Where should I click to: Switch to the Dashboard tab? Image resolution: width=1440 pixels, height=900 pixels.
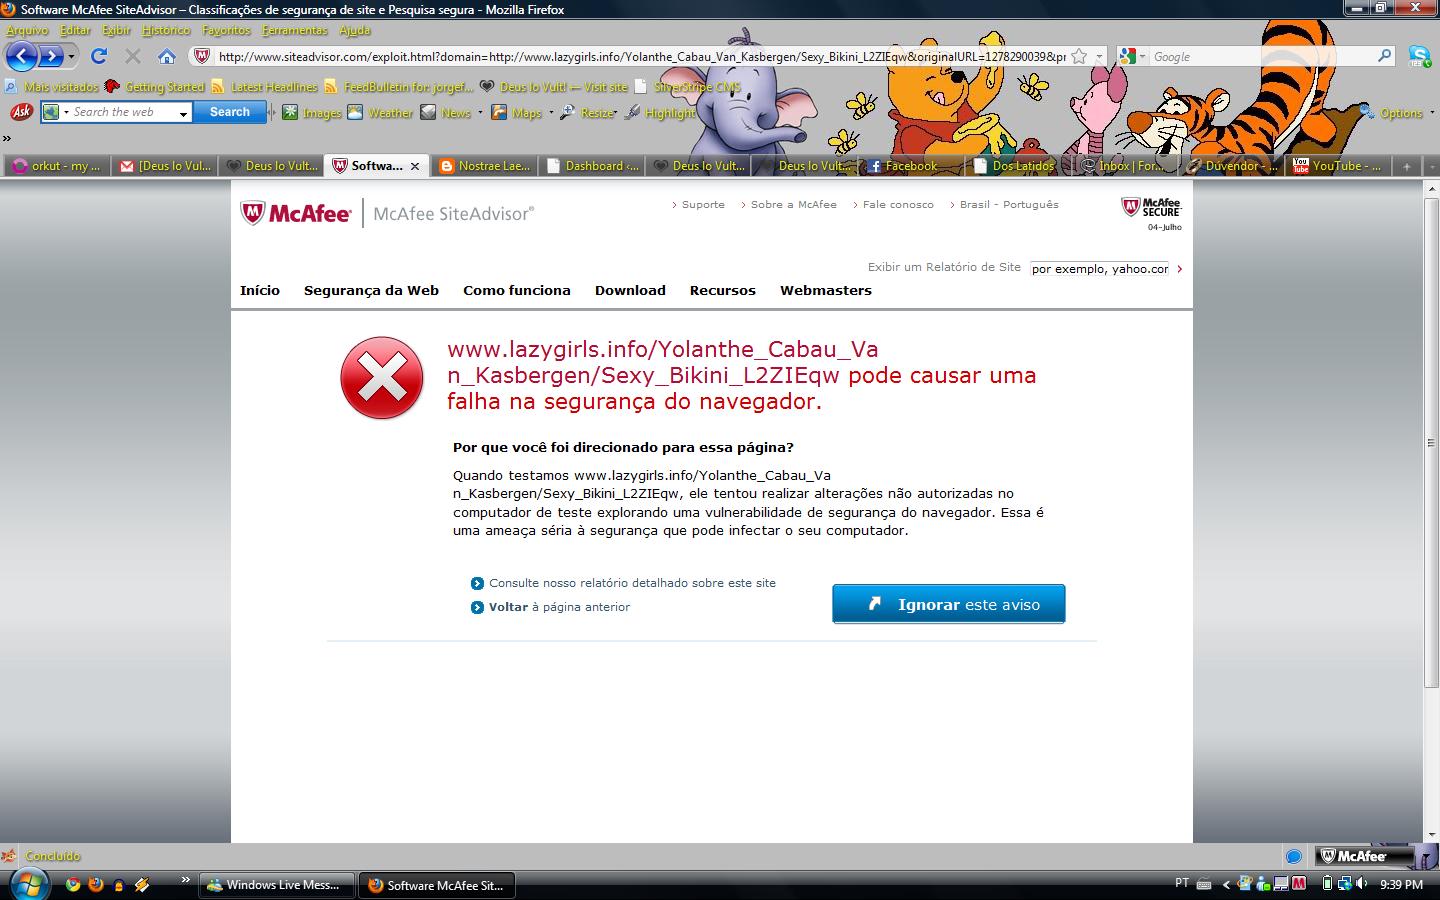592,166
